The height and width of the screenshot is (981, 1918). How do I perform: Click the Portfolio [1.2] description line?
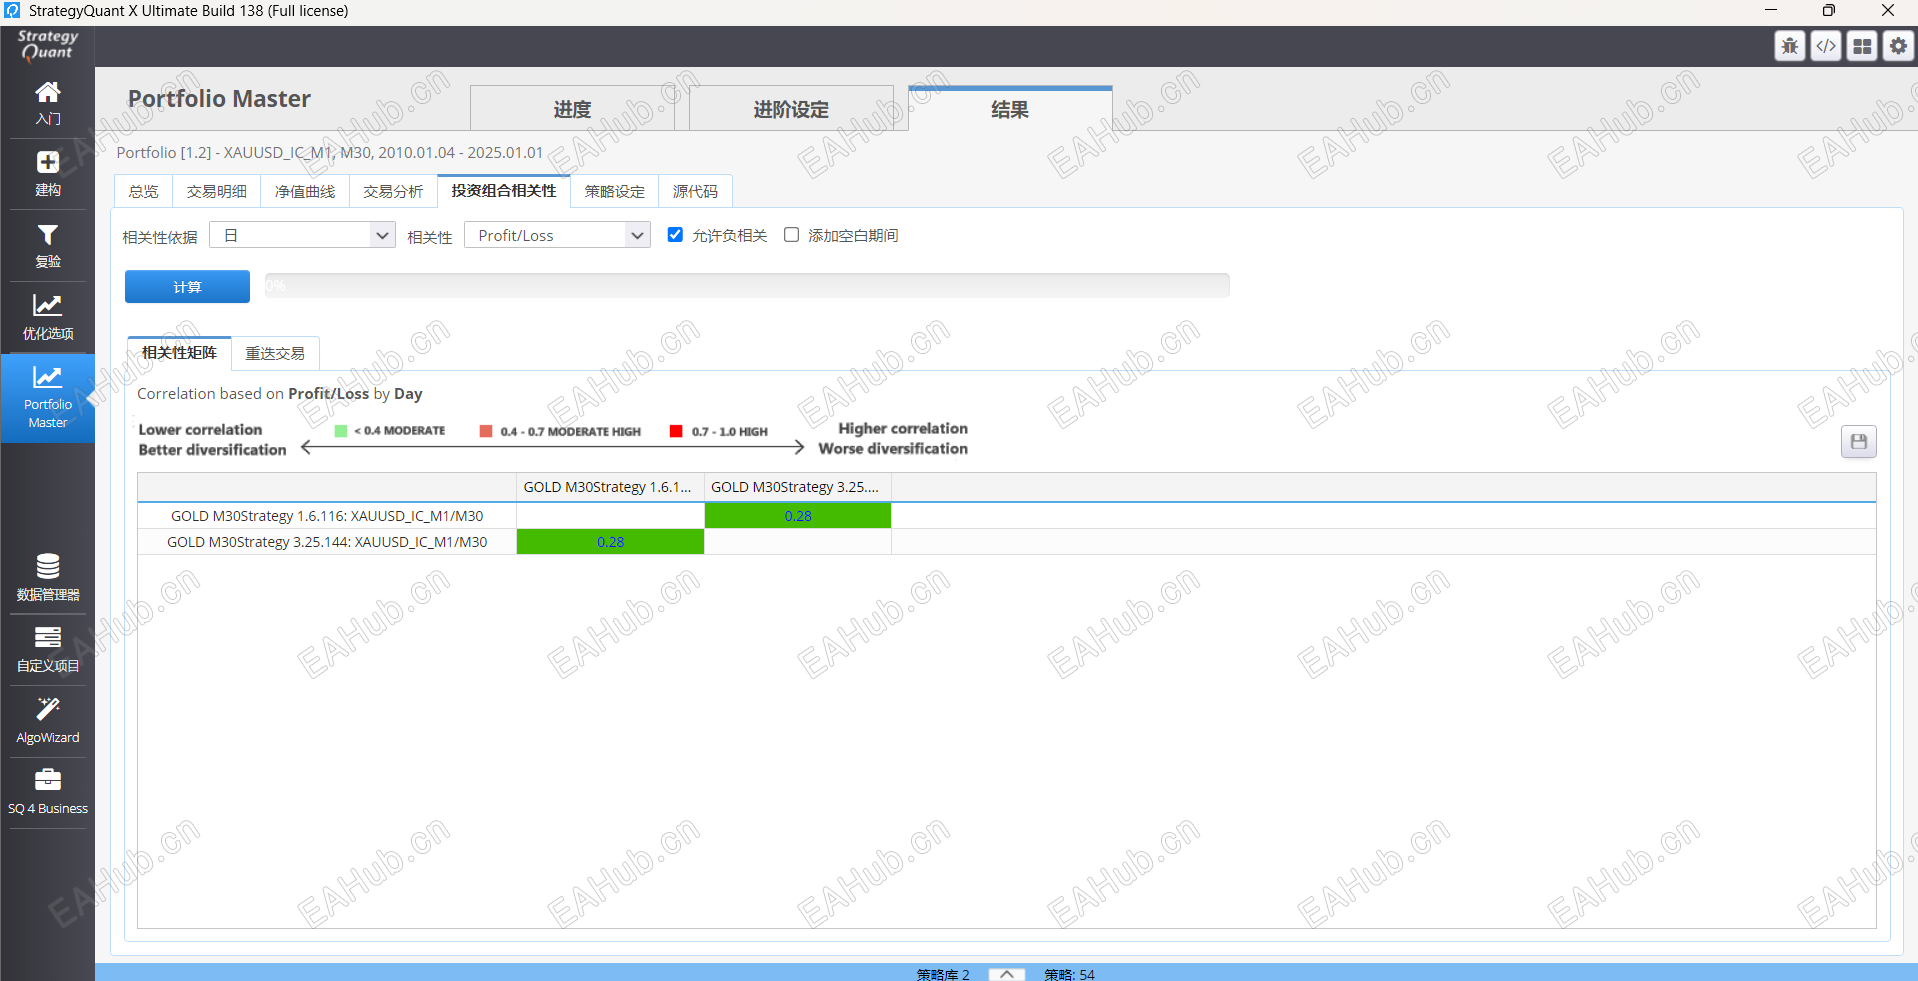[330, 152]
